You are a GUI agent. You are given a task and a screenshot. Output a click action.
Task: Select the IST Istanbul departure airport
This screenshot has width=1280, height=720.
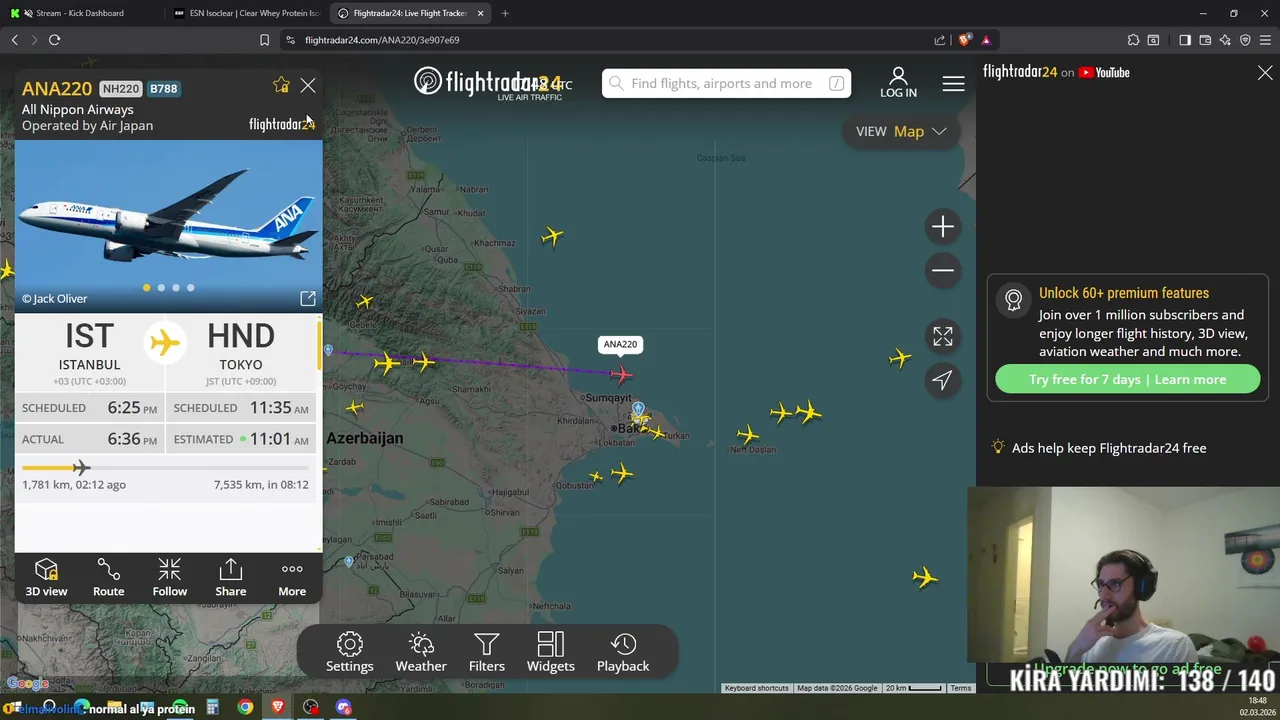point(89,352)
